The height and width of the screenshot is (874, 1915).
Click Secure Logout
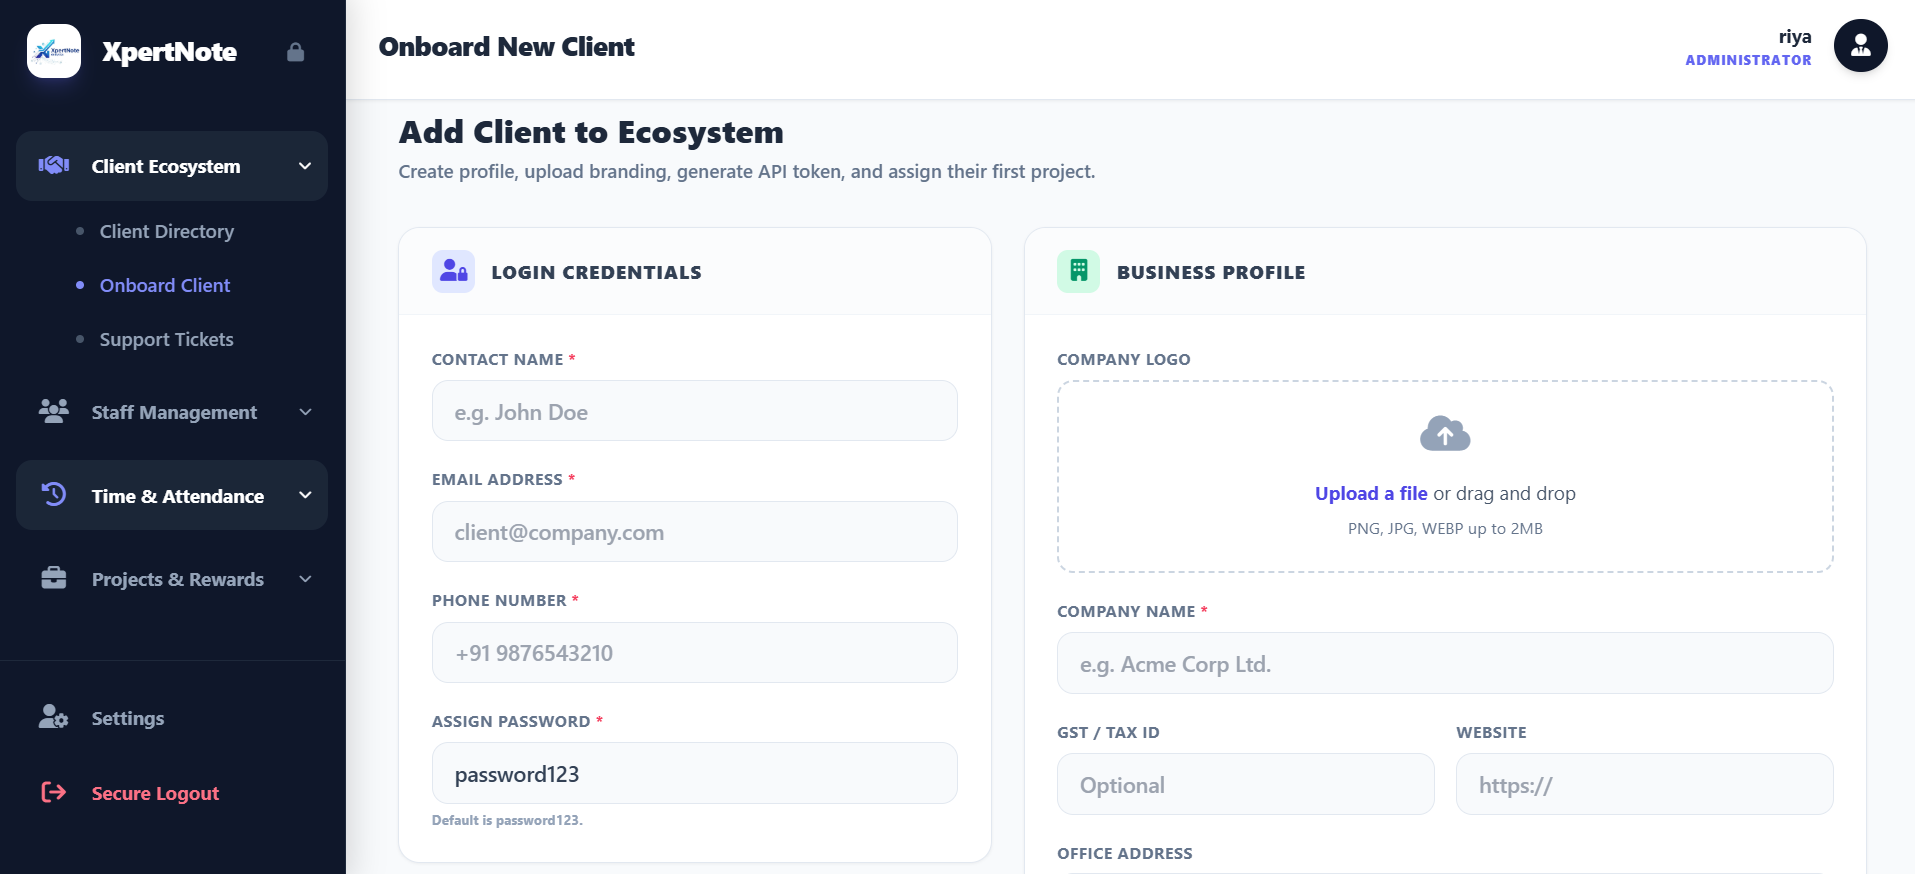coord(155,793)
